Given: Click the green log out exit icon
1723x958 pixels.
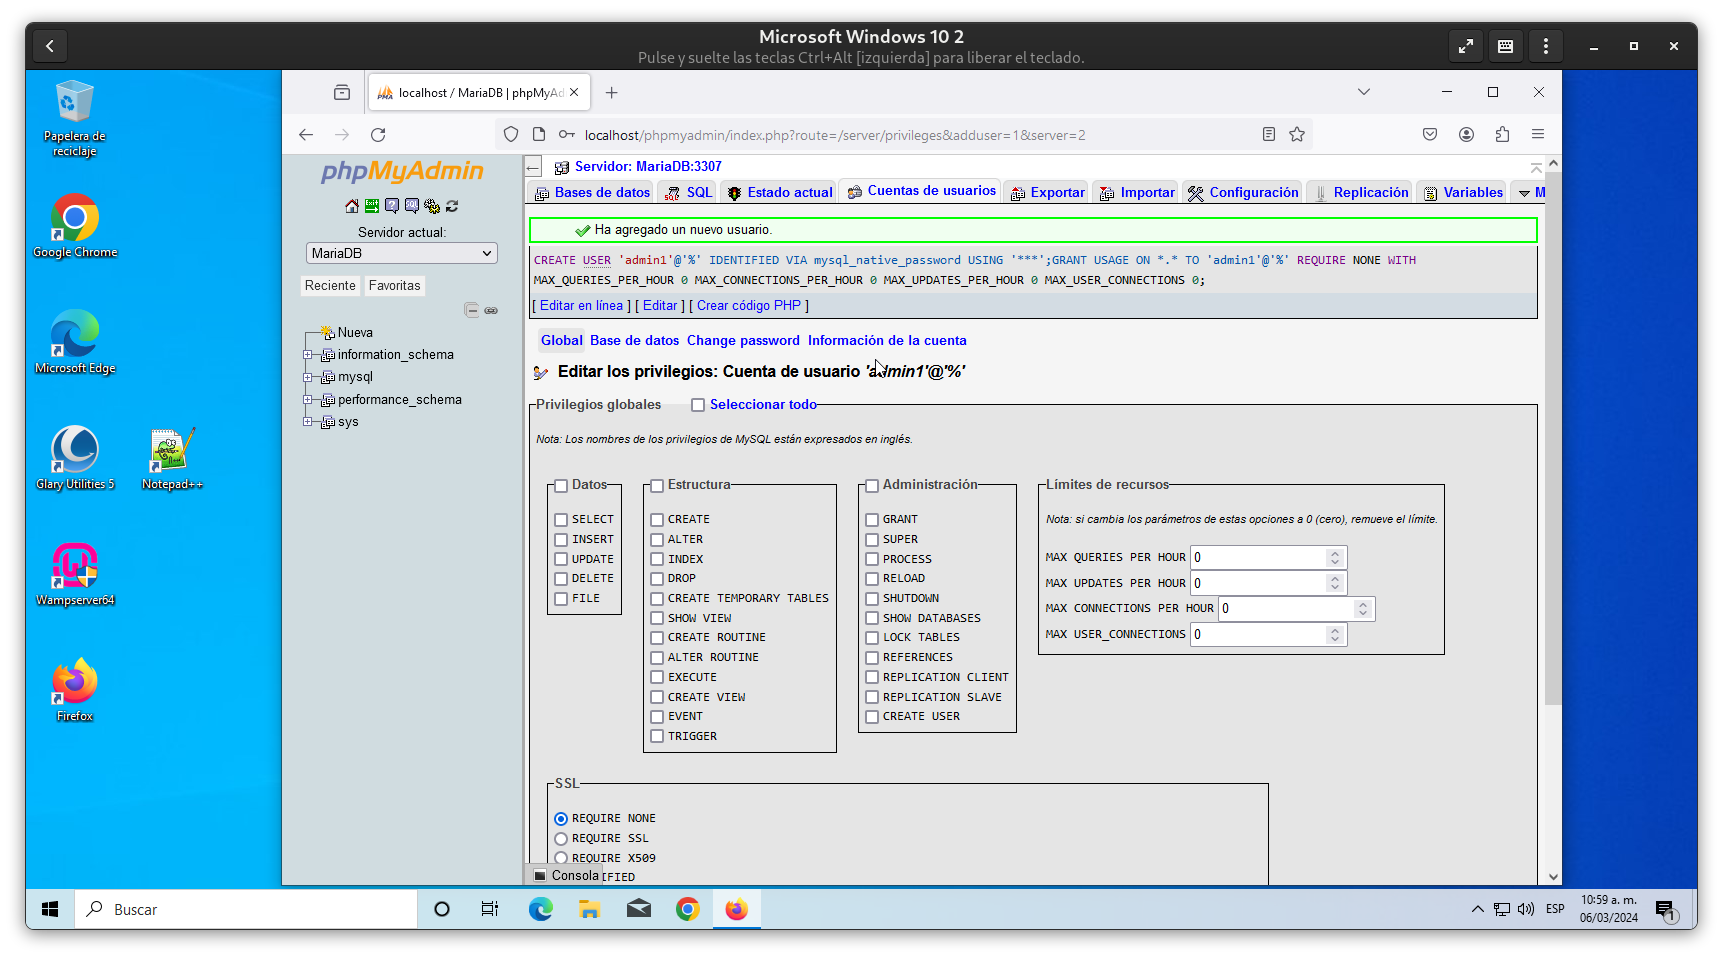Looking at the screenshot, I should (372, 206).
